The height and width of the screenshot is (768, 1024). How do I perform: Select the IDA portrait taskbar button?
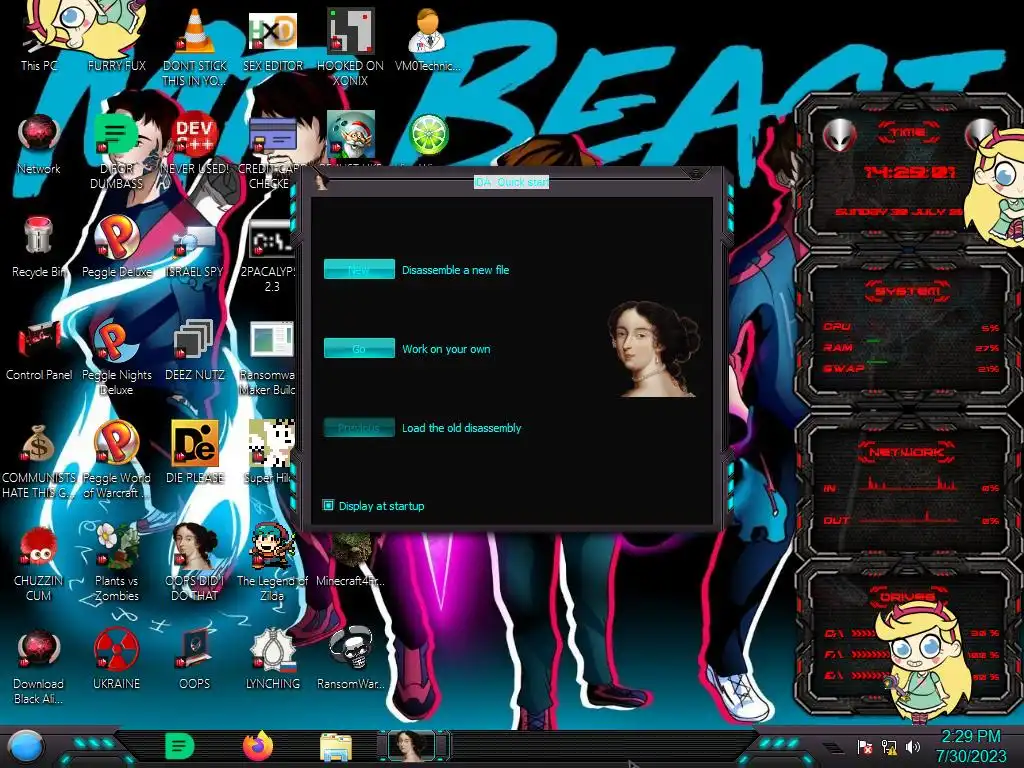[x=411, y=746]
